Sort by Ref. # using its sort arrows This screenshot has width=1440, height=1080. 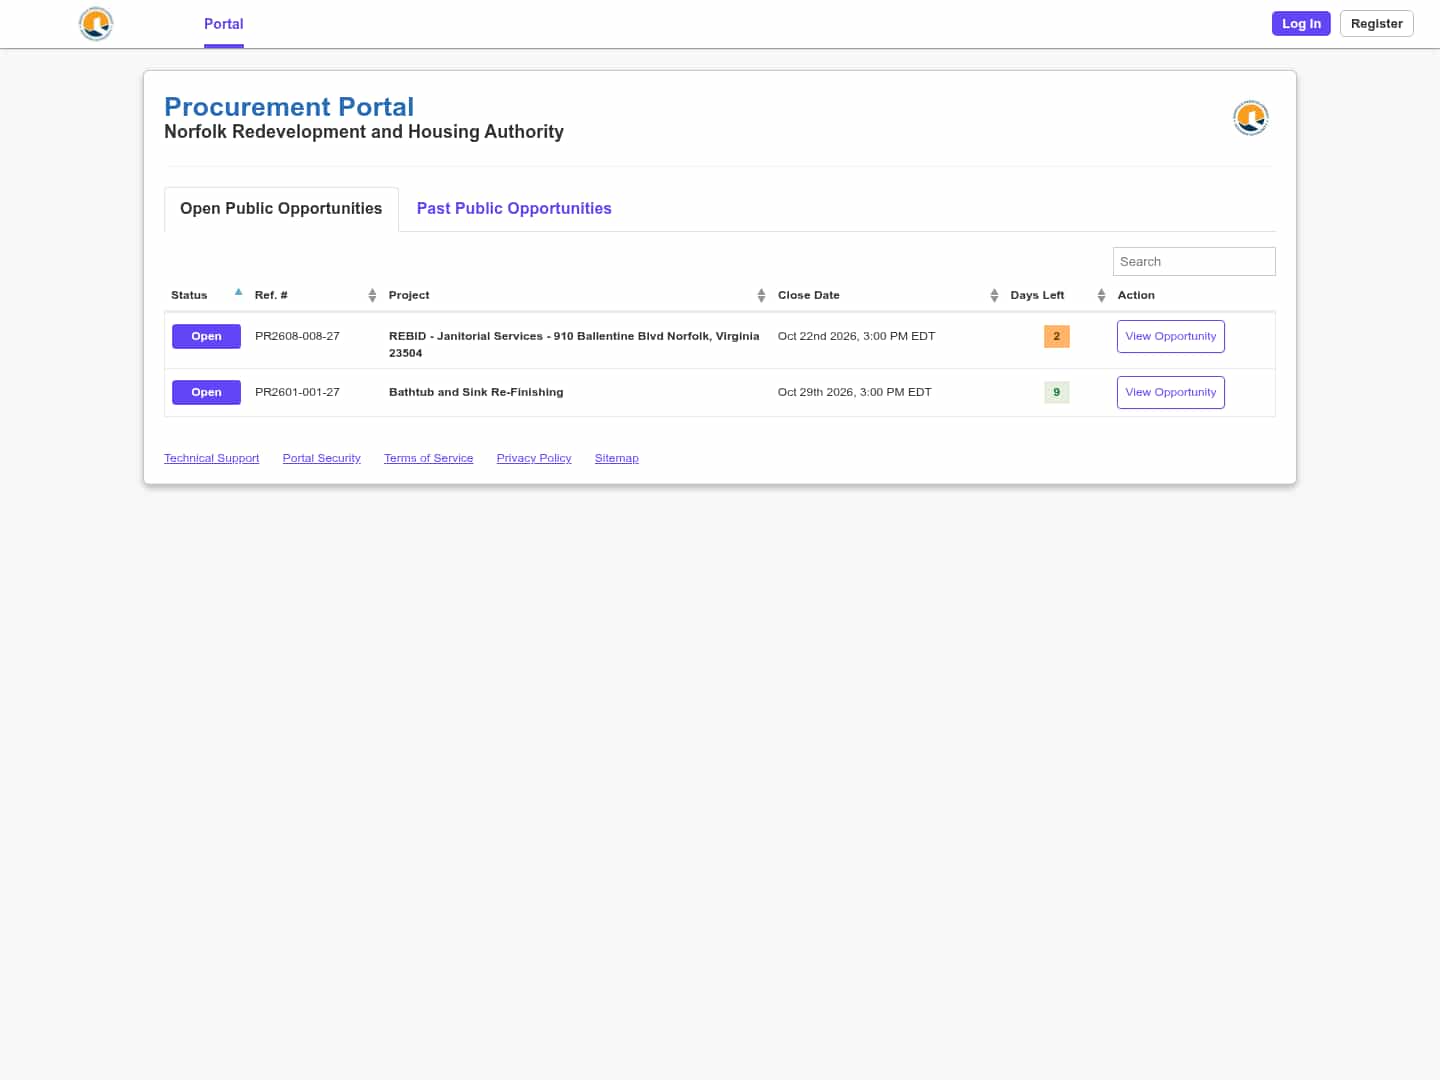coord(372,295)
